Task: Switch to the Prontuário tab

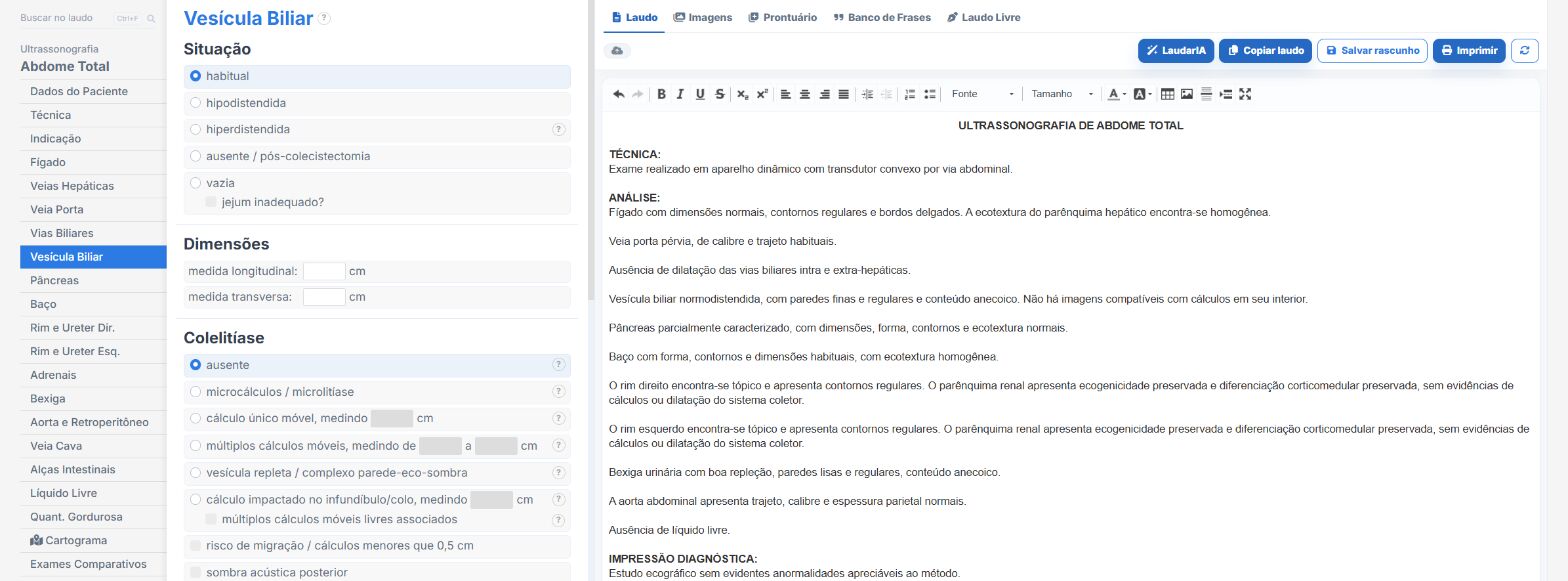Action: 783,17
